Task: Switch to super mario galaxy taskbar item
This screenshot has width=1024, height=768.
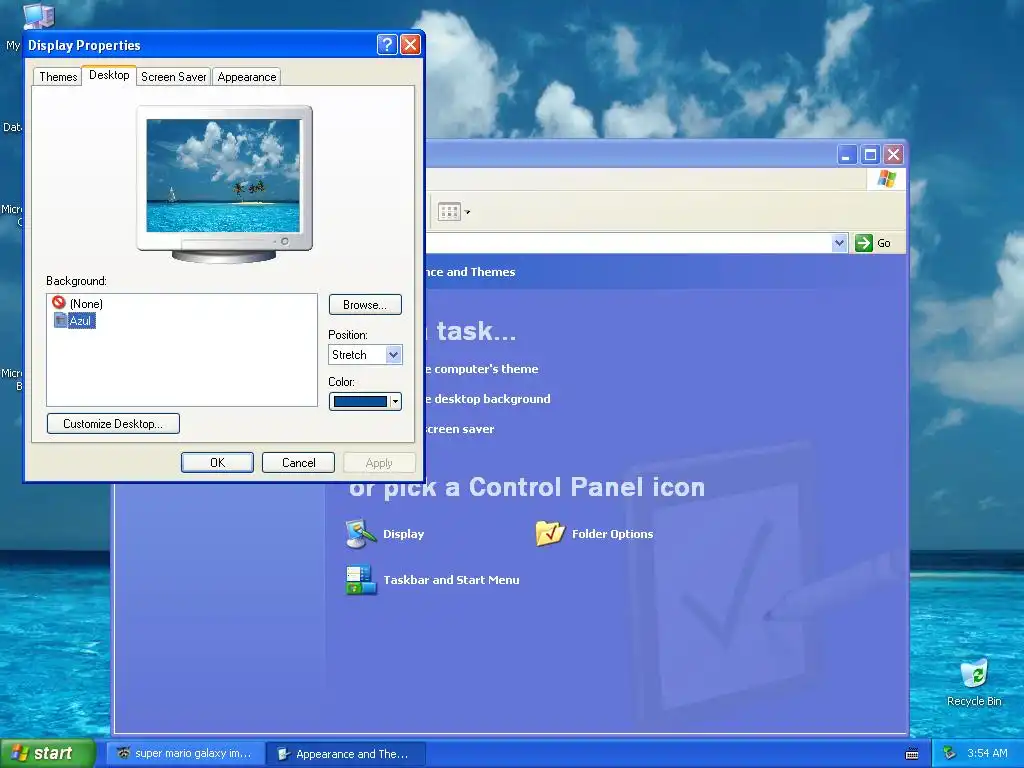Action: [185, 753]
